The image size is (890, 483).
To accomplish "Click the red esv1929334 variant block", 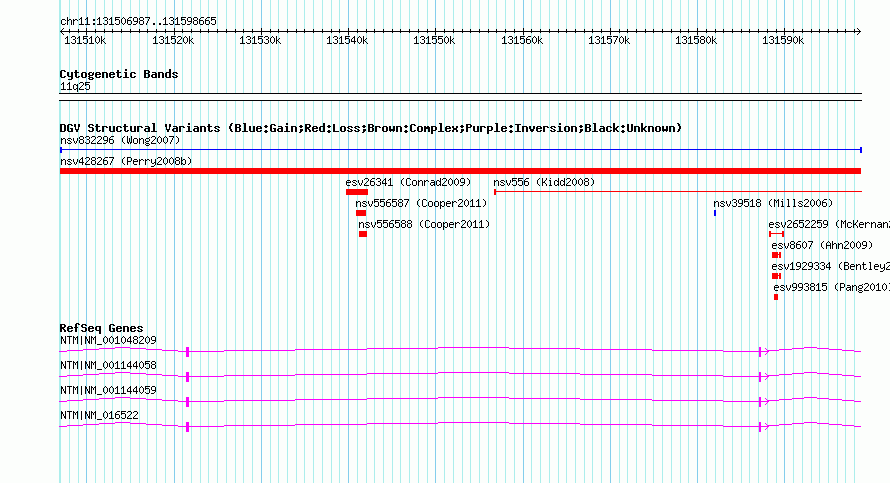I will pyautogui.click(x=776, y=276).
